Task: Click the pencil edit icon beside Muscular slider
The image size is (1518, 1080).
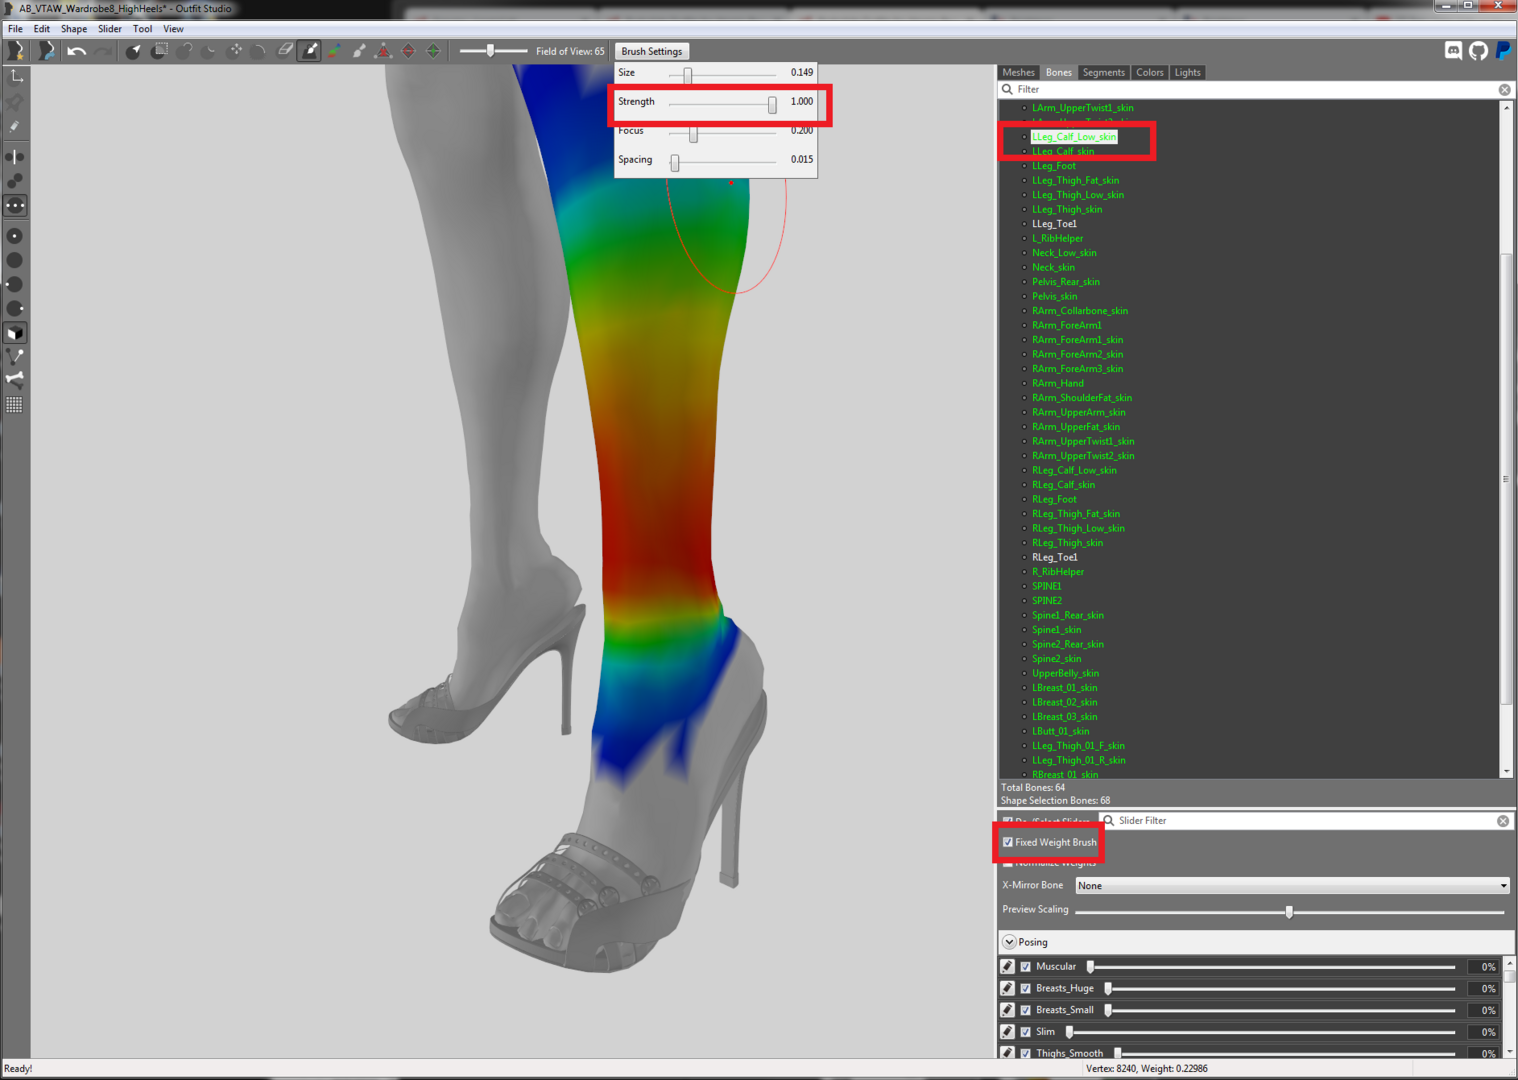Action: click(1008, 966)
